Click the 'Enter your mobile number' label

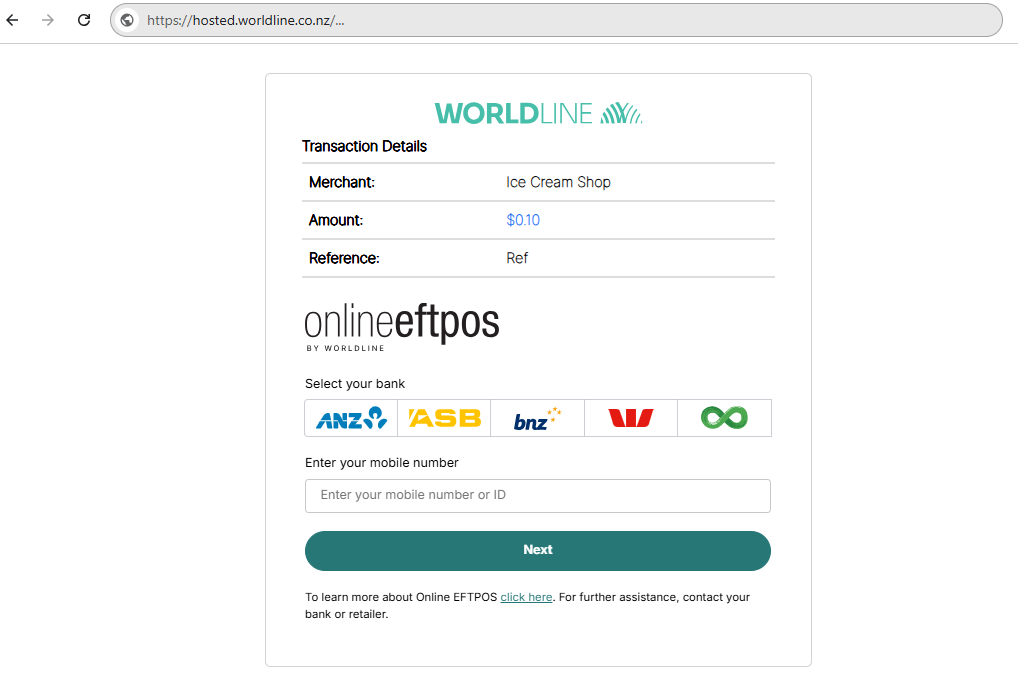[382, 463]
